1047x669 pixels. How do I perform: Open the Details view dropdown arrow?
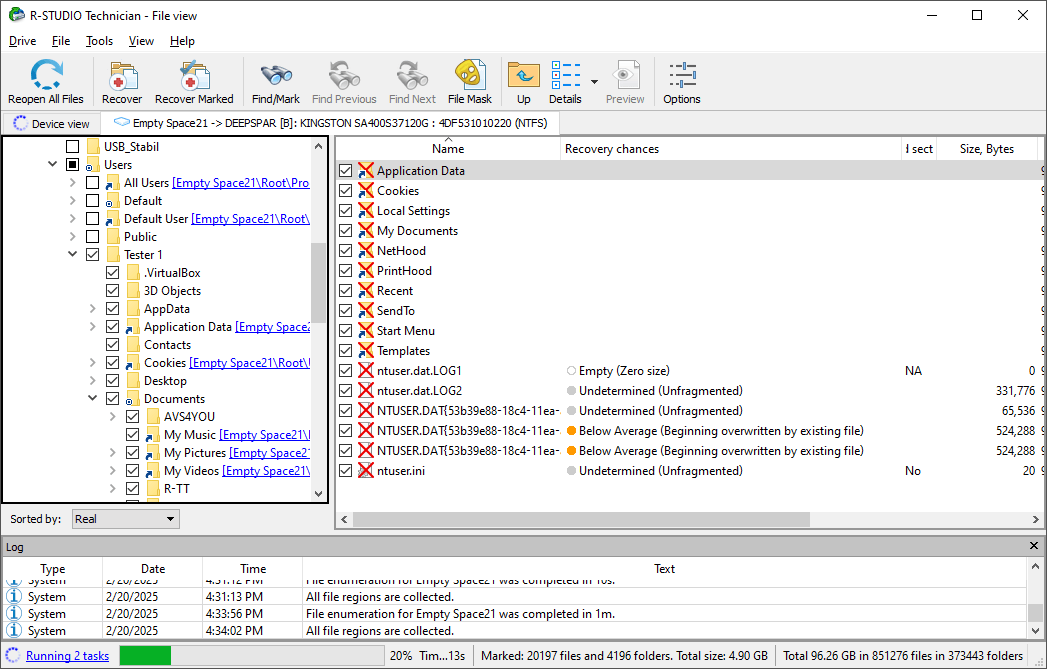tap(594, 82)
